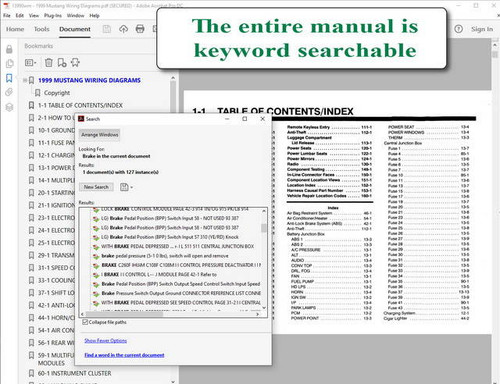The width and height of the screenshot is (500, 384).
Task: Toggle the blue Bookmarks panel icon
Action: [x=9, y=78]
